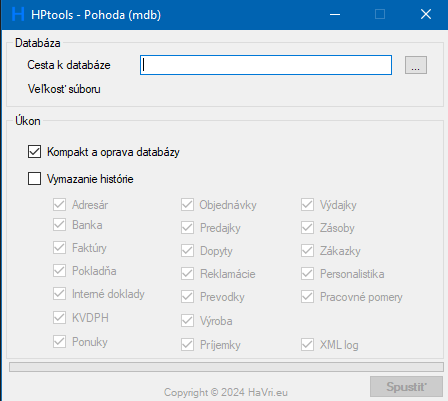Open the file browse dialog with the ... button
The width and height of the screenshot is (448, 401).
coord(416,65)
